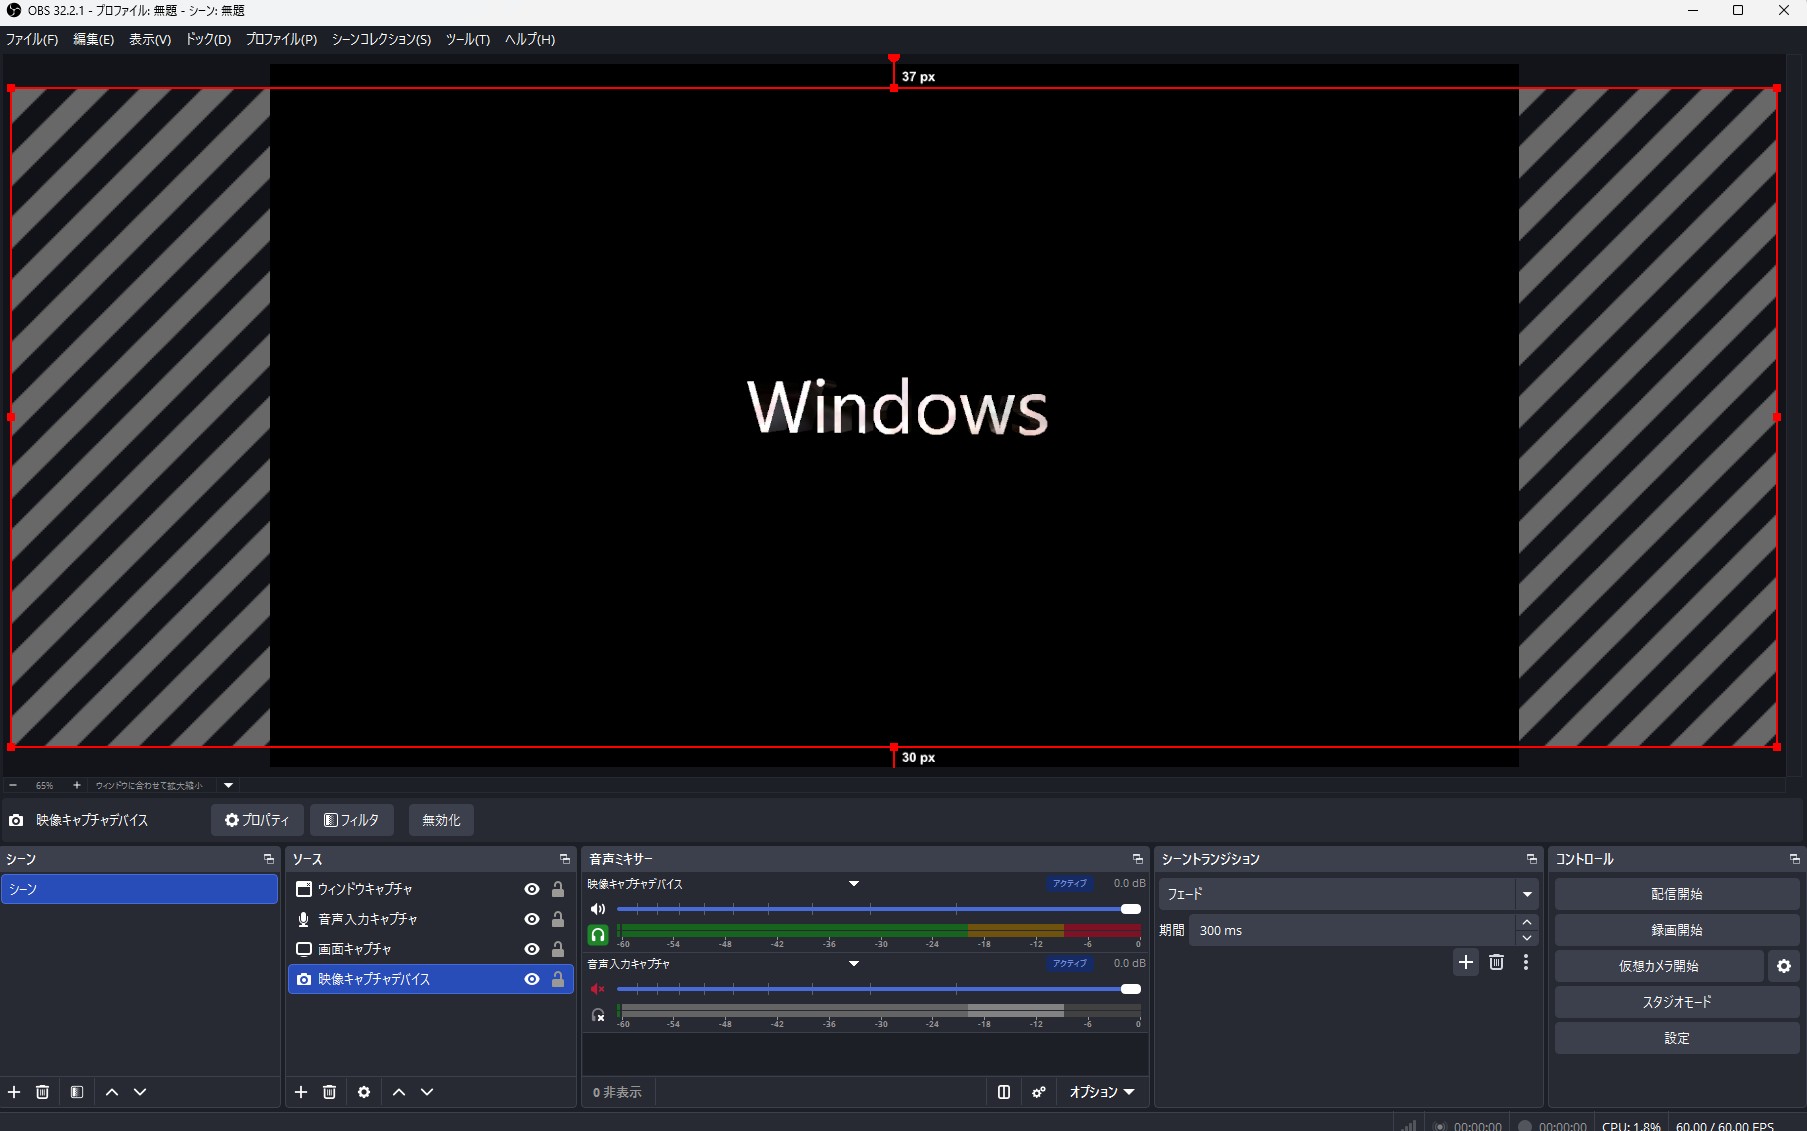Open advanced audio properties gears icon
1807x1131 pixels.
pos(1039,1092)
